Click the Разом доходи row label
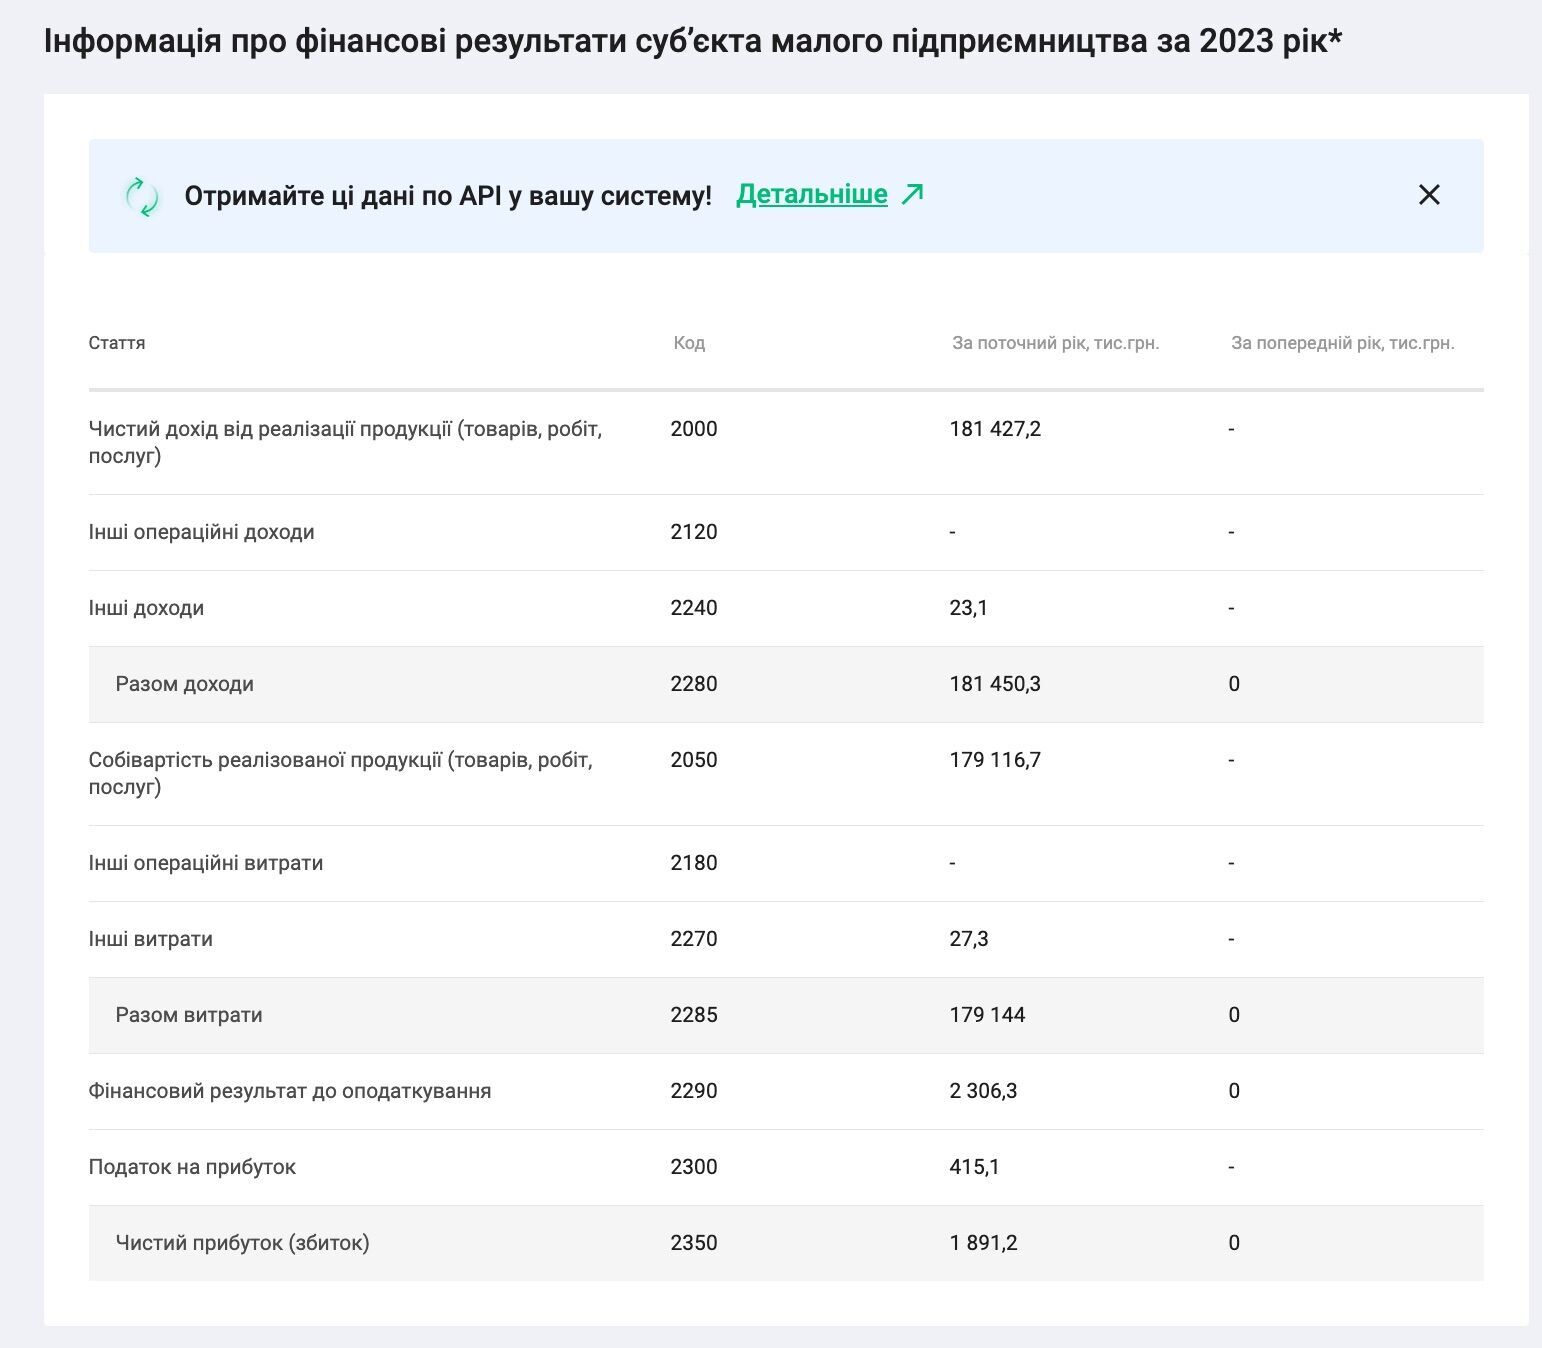This screenshot has width=1542, height=1348. point(185,684)
